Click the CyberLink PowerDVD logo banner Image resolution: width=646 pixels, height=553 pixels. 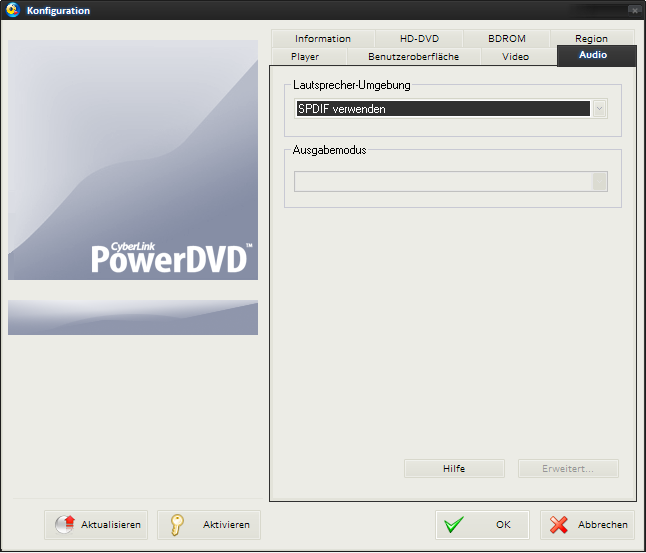(x=133, y=160)
